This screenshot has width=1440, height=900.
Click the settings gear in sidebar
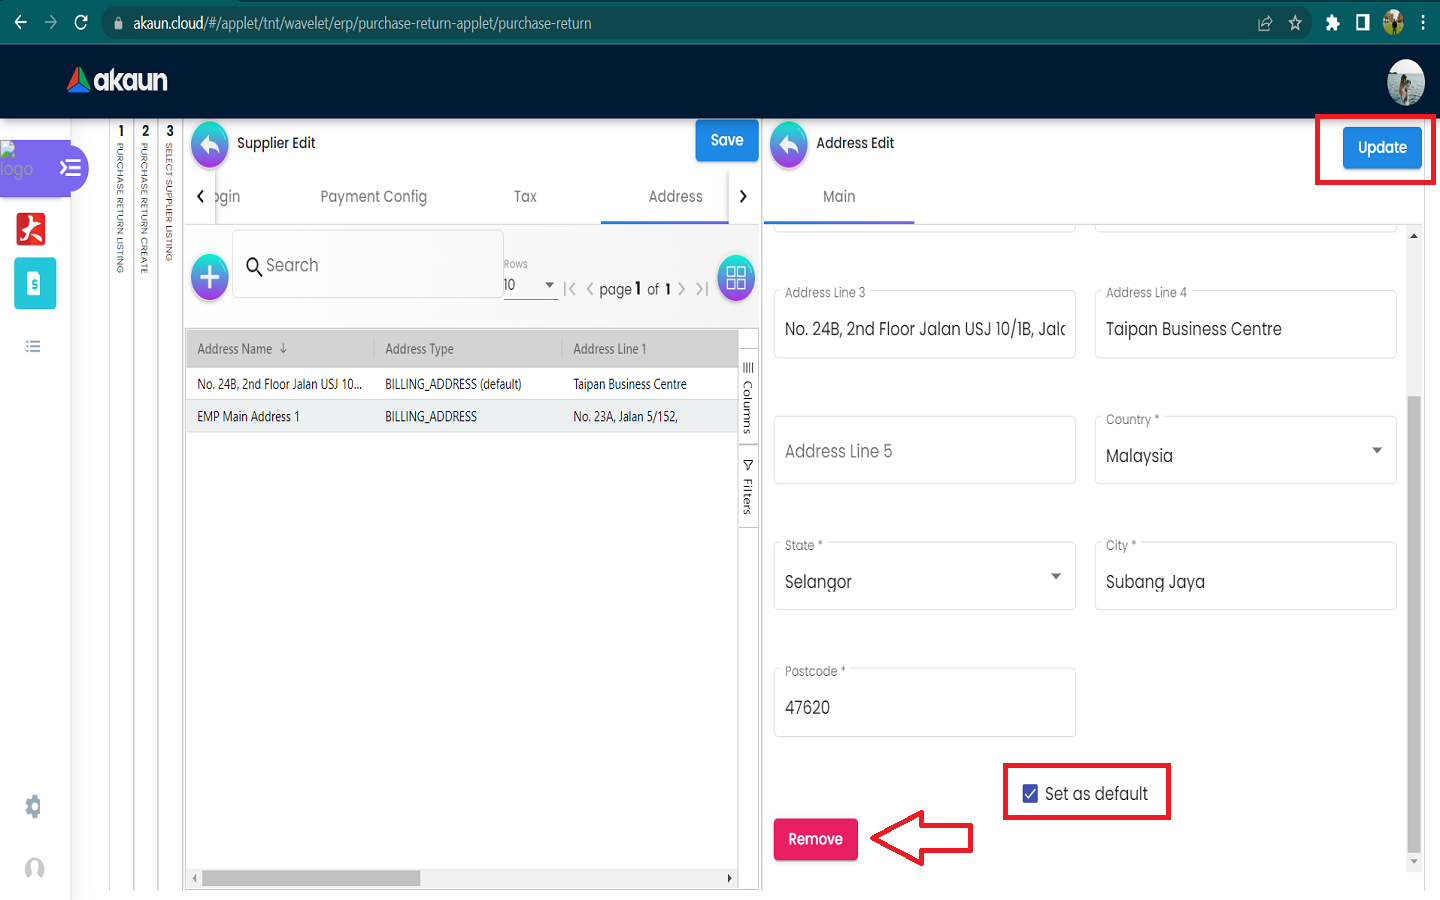pyautogui.click(x=33, y=806)
